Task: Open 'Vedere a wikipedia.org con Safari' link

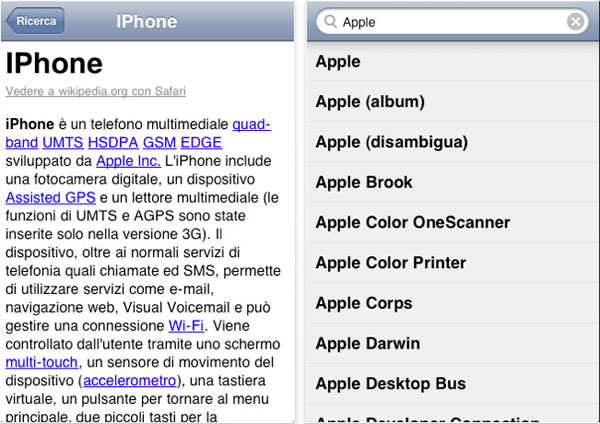Action: tap(96, 91)
